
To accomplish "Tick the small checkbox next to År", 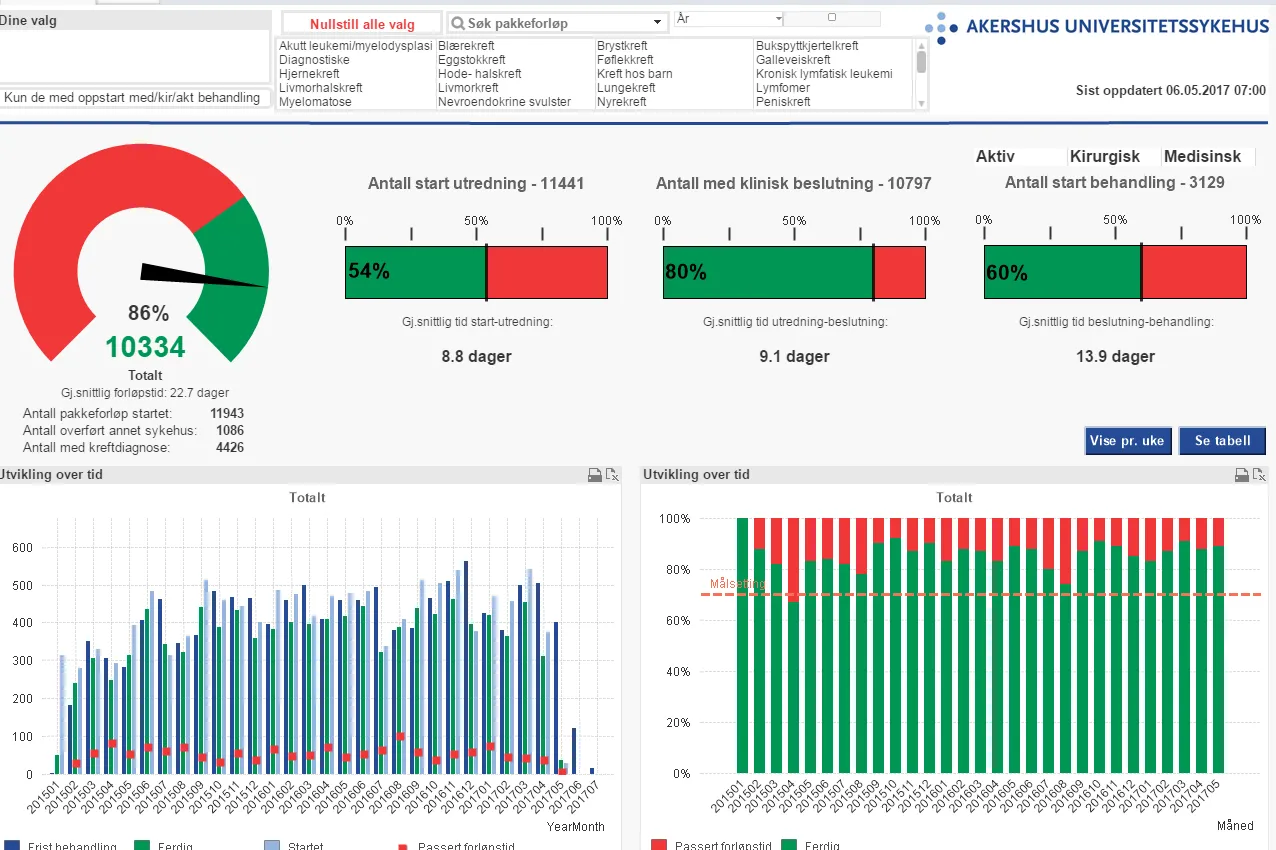I will pyautogui.click(x=831, y=18).
